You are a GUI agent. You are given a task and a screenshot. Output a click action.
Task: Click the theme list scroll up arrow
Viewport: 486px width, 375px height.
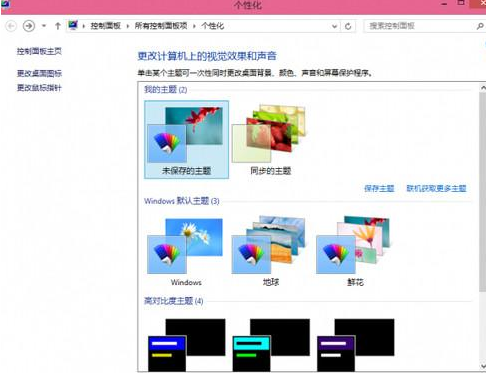(483, 88)
